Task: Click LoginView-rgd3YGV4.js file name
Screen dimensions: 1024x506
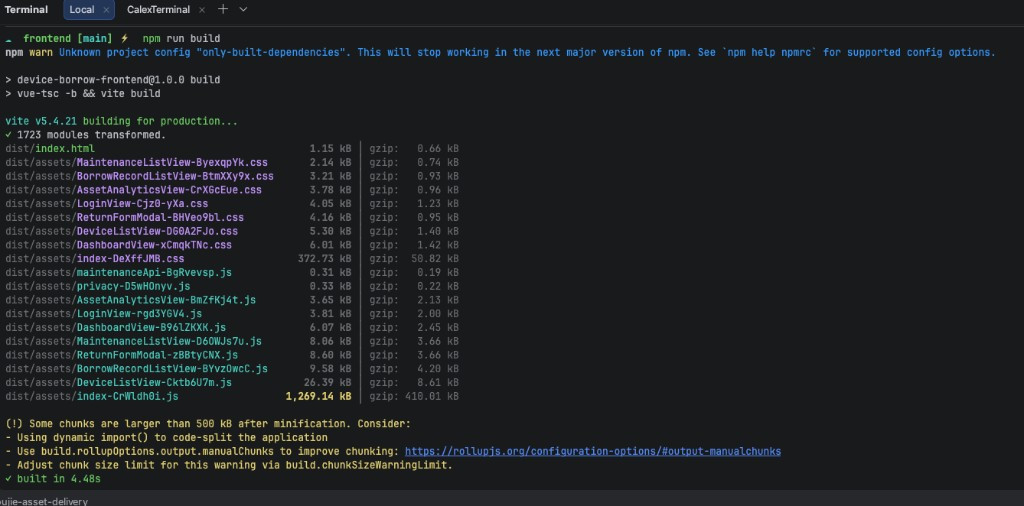Action: [139, 313]
